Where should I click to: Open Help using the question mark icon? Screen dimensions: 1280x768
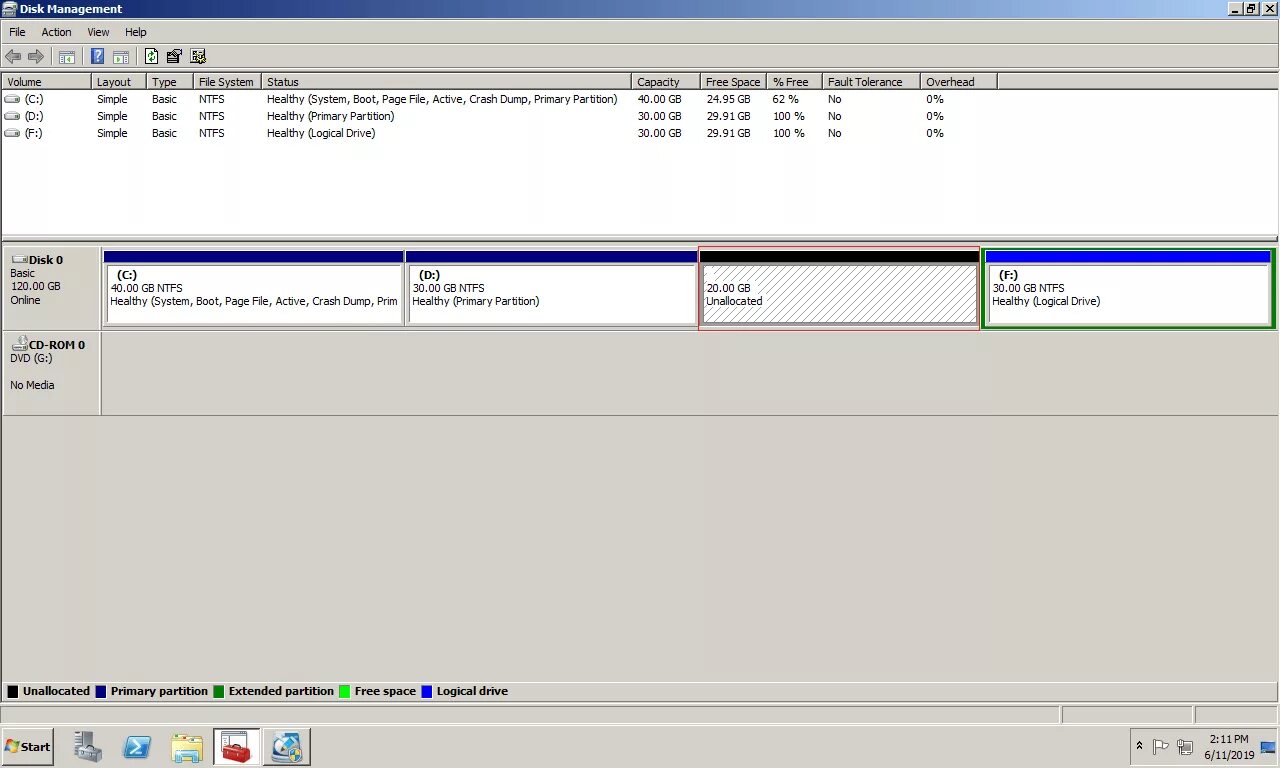pos(97,56)
